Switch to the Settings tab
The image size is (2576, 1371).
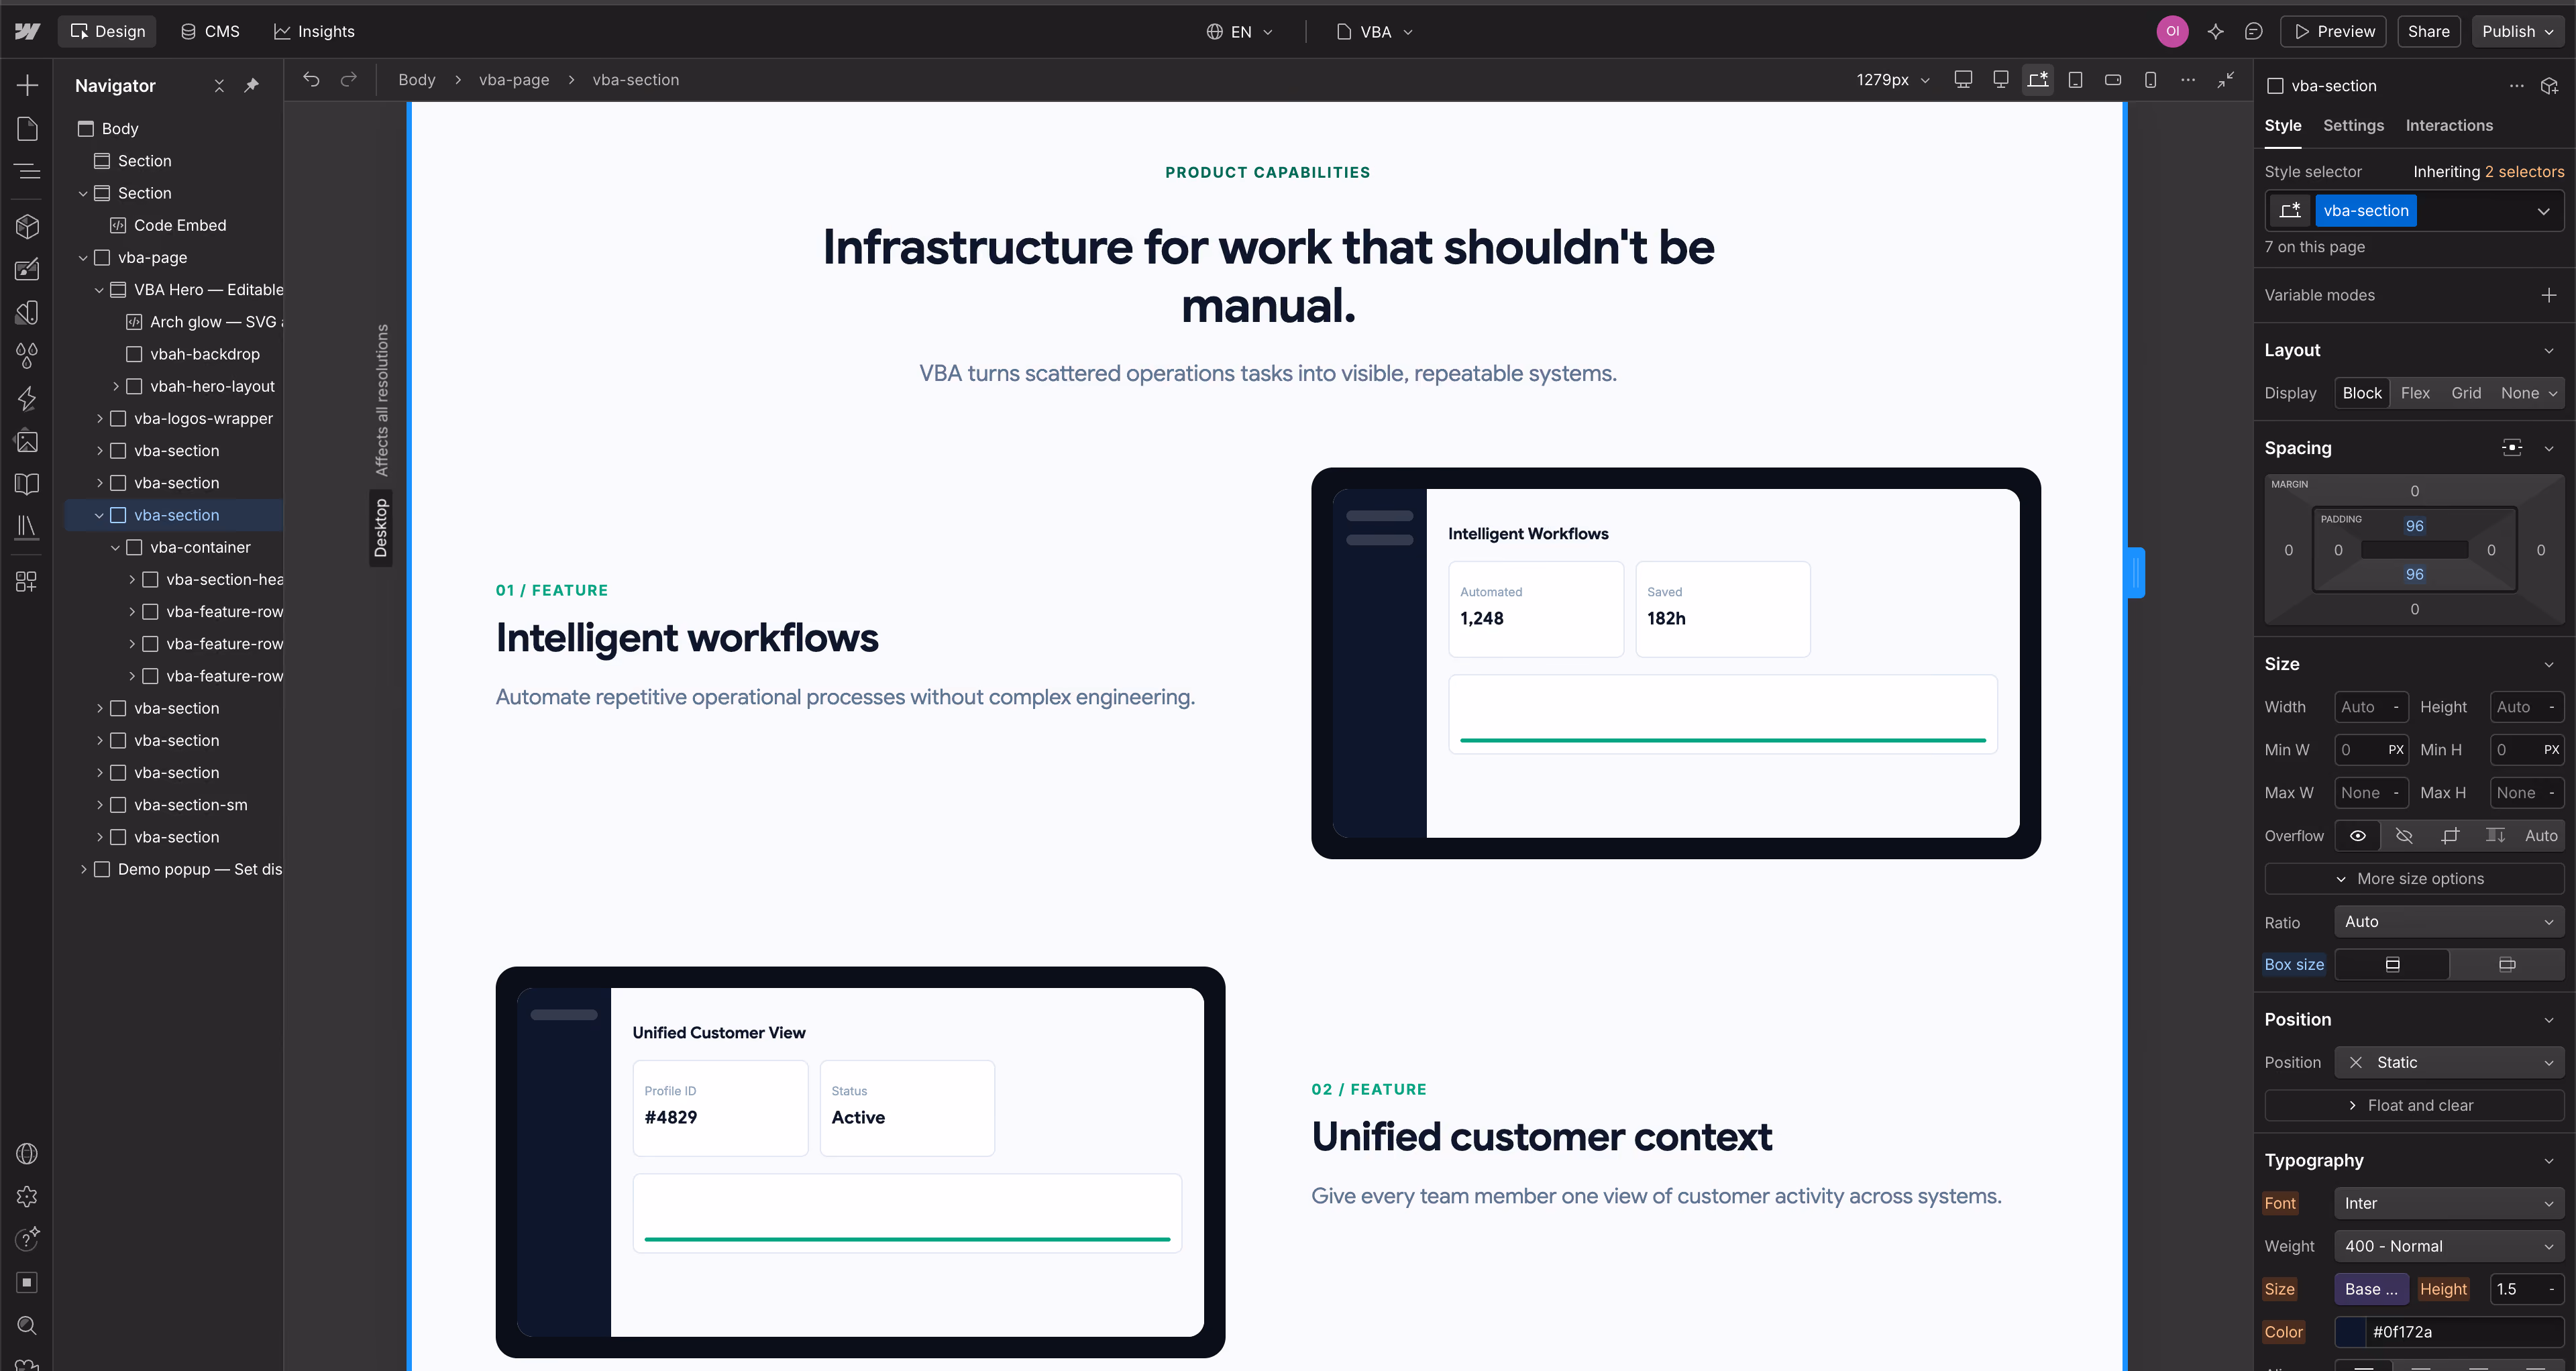(x=2353, y=125)
